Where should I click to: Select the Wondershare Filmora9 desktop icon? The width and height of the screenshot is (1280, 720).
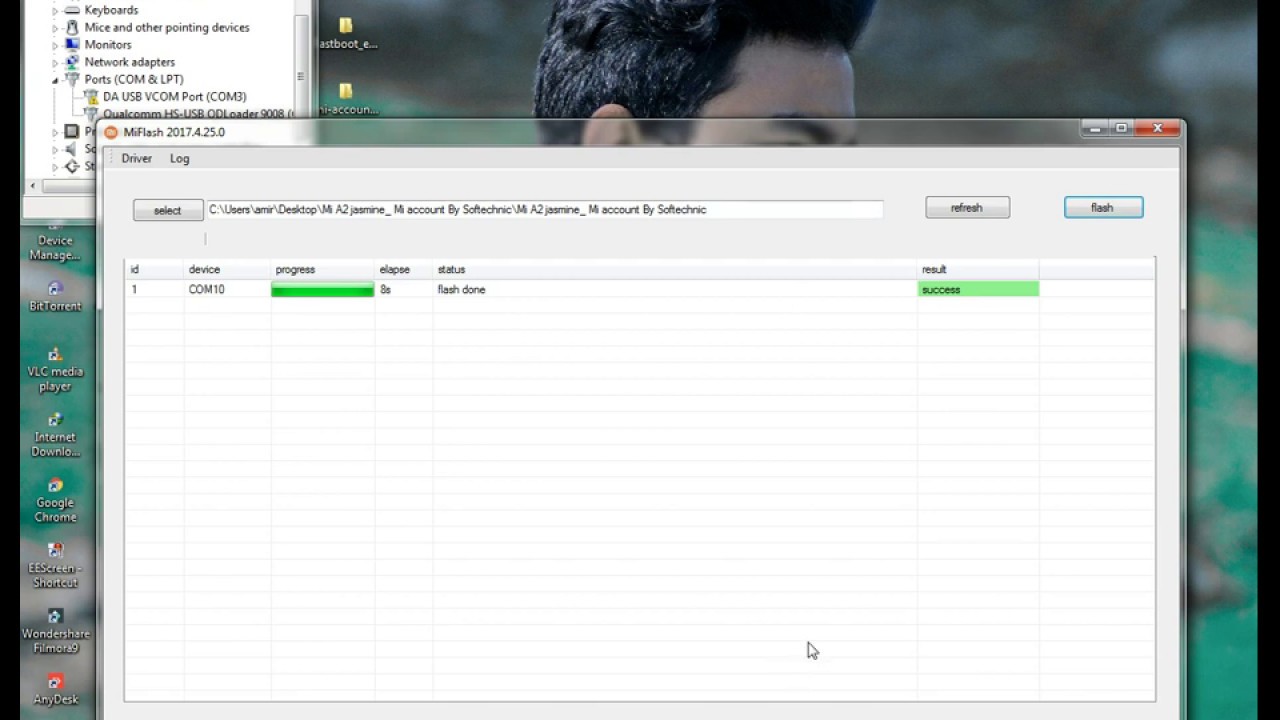[55, 632]
